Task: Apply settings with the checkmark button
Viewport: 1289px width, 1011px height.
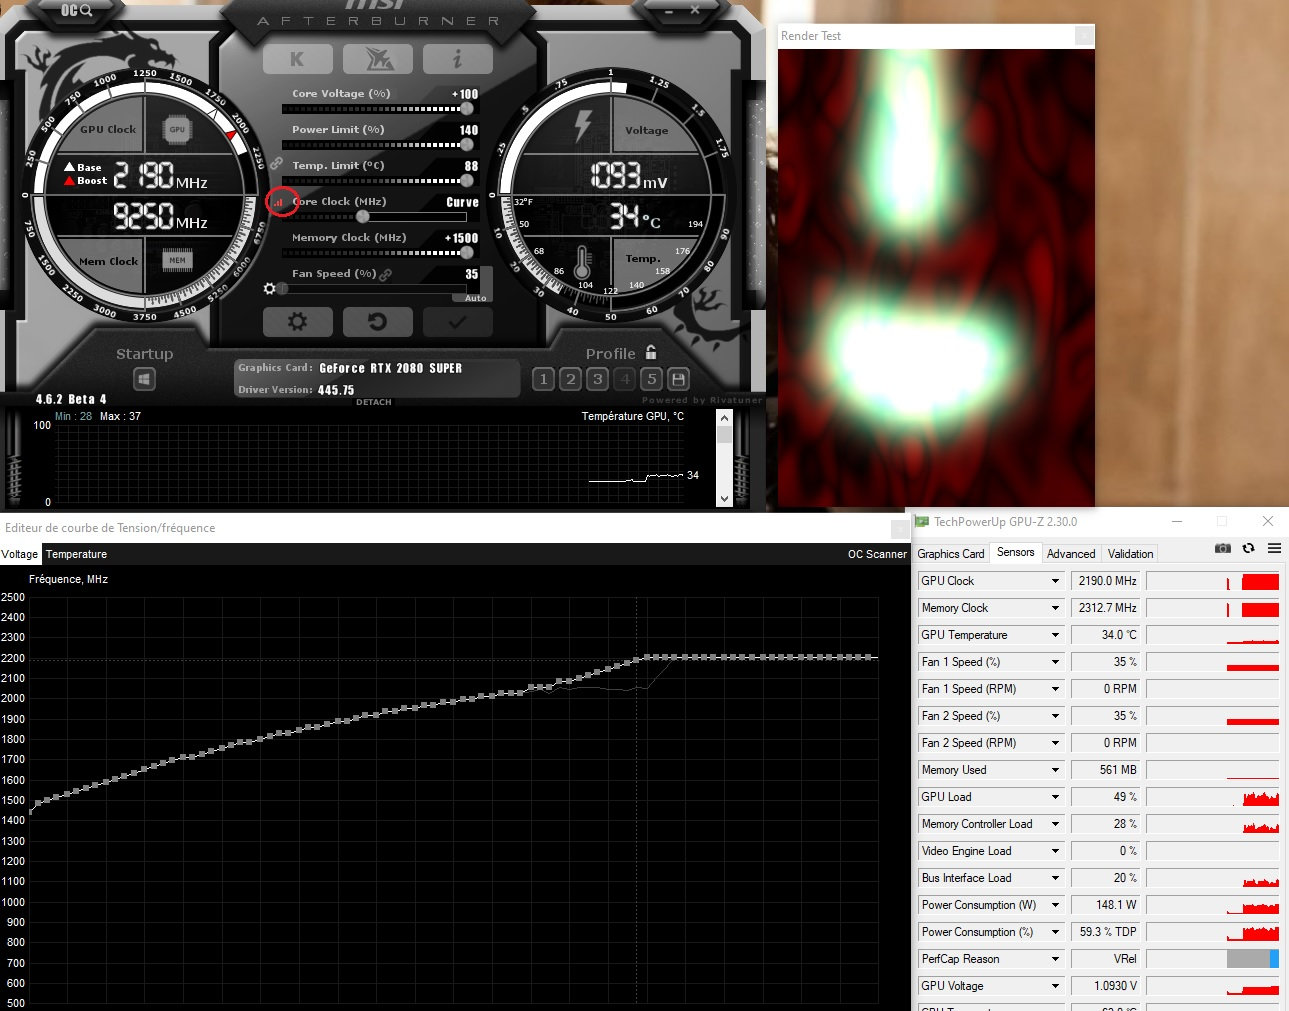Action: [457, 322]
